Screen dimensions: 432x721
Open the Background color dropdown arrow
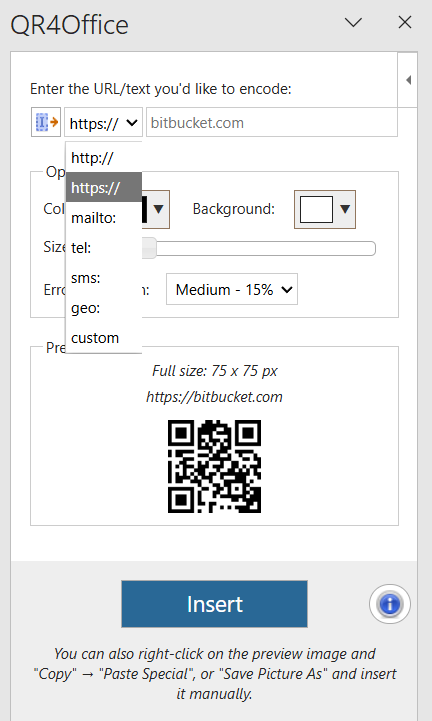(345, 209)
